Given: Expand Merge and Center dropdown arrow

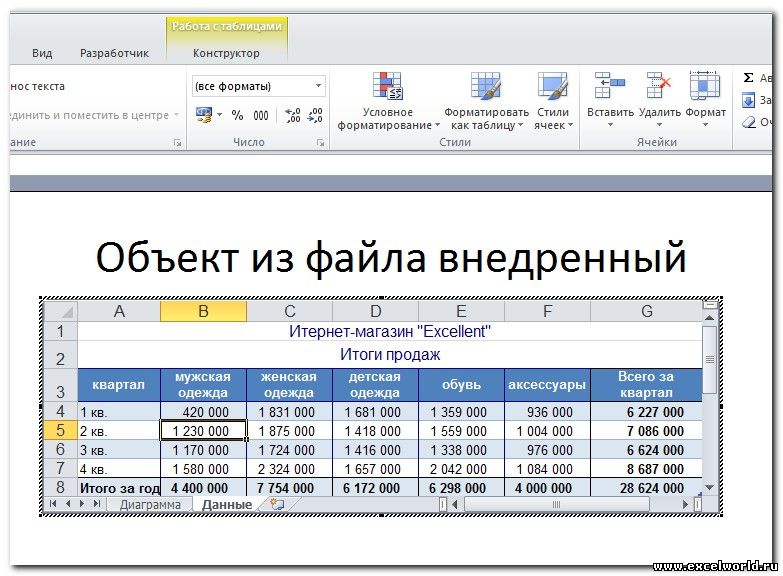Looking at the screenshot, I should pos(176,115).
